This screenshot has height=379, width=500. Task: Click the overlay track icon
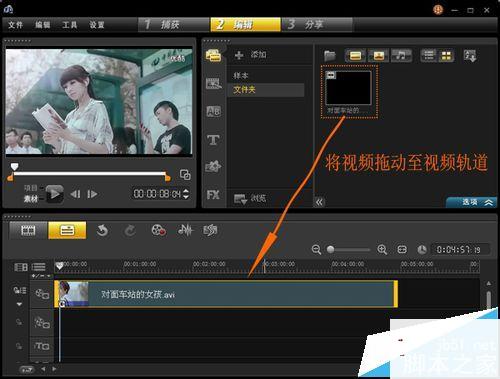point(42,322)
